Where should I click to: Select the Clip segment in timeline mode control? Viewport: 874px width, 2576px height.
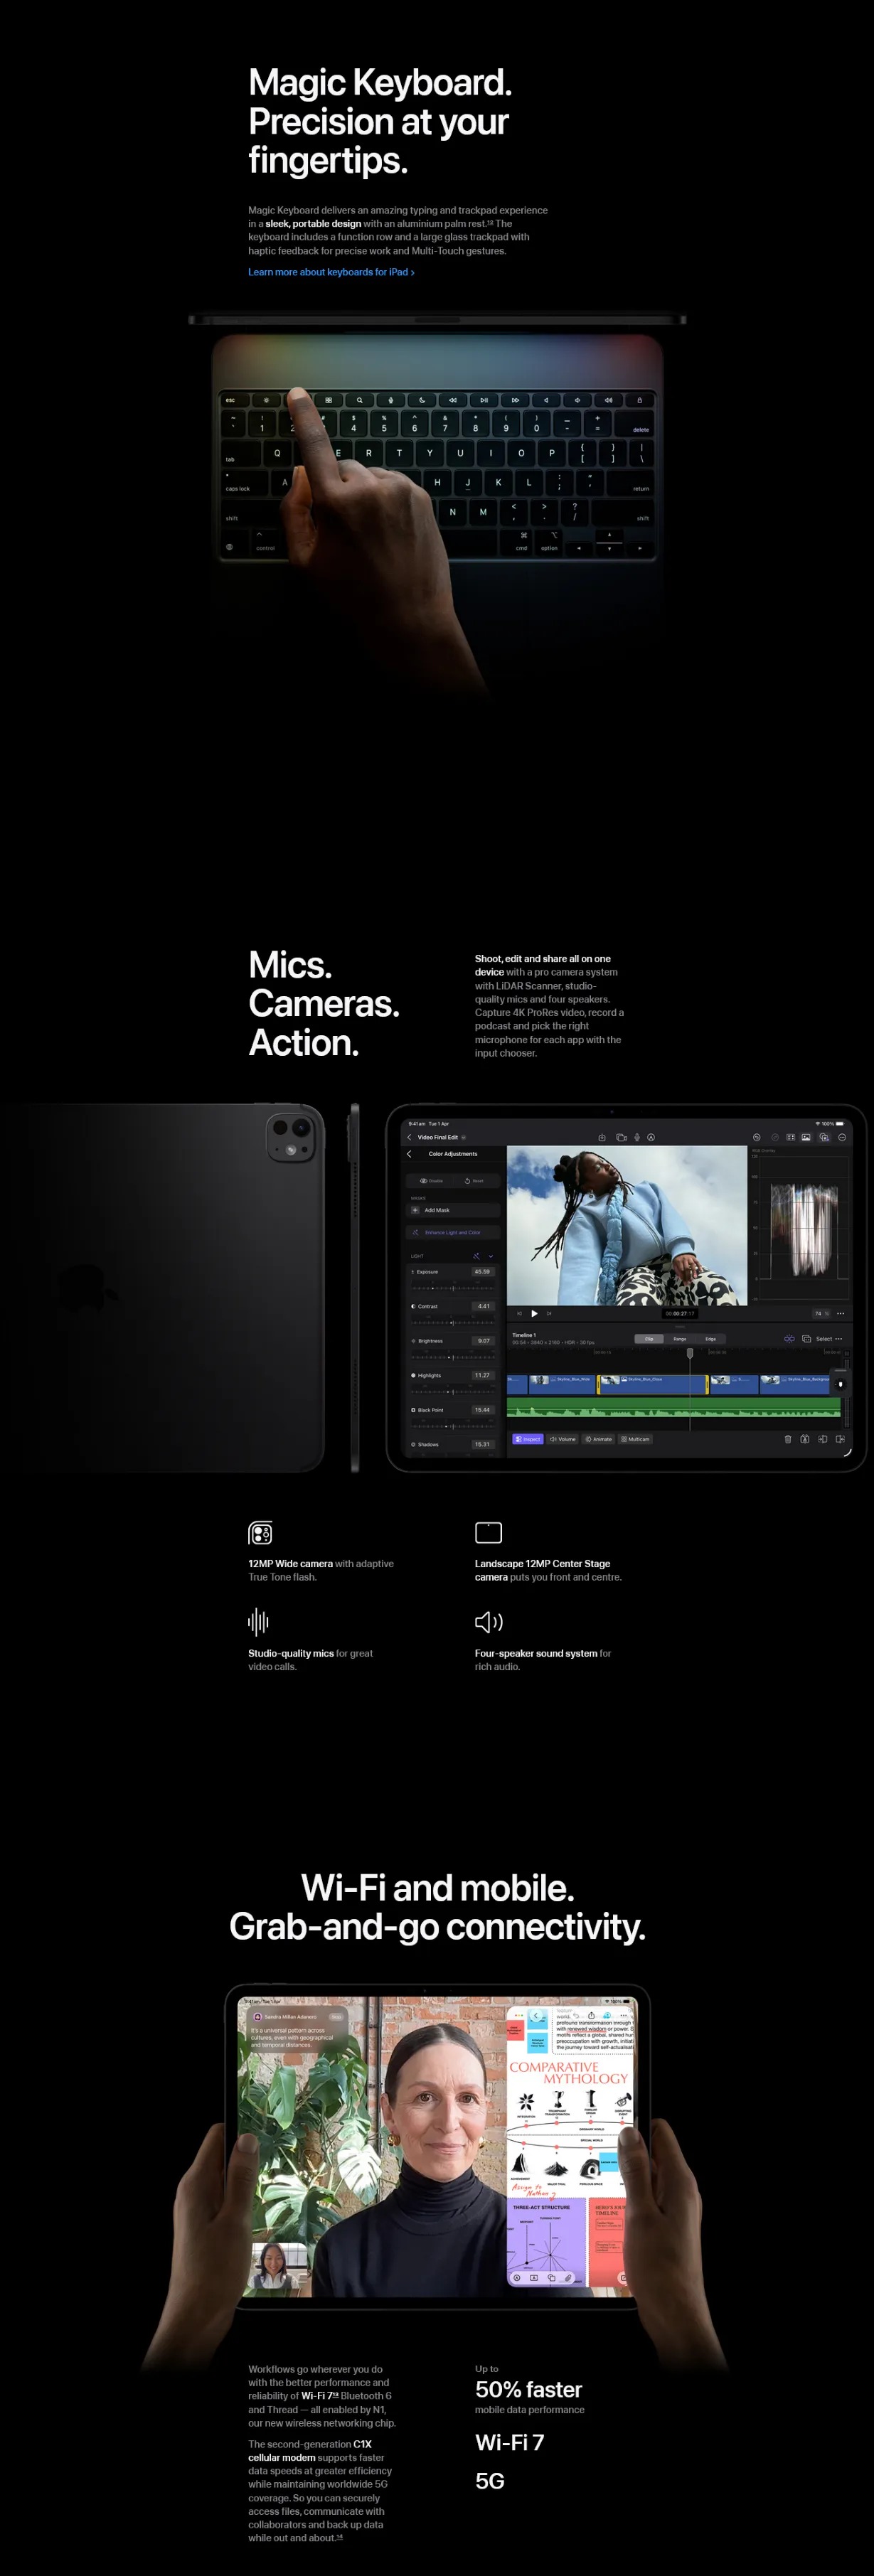point(649,1338)
